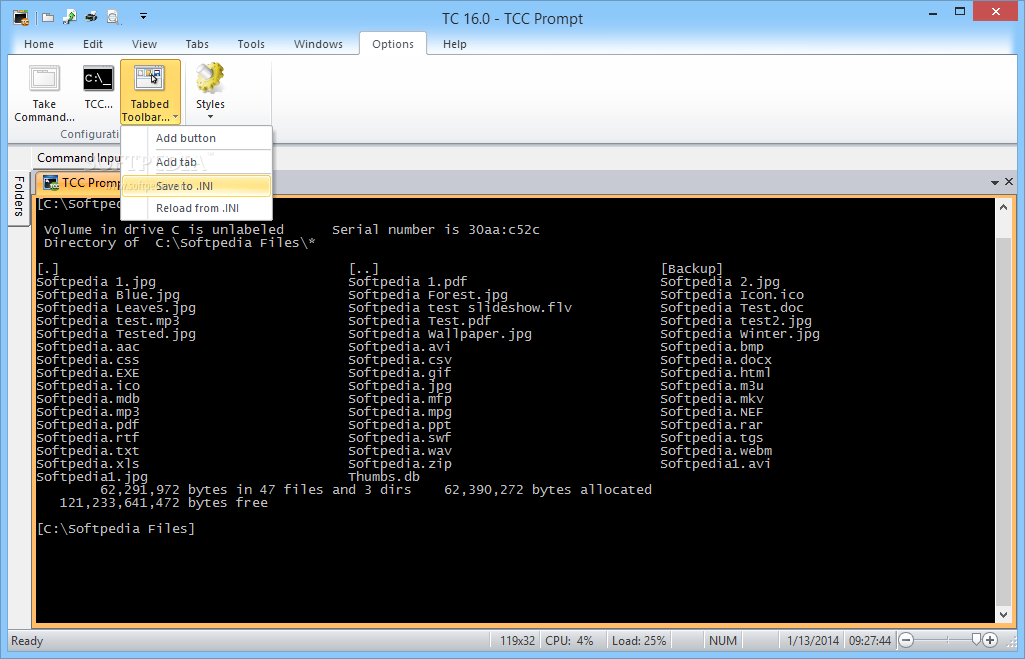1025x659 pixels.
Task: Click Thumbs.db in the listing
Action: click(x=383, y=477)
